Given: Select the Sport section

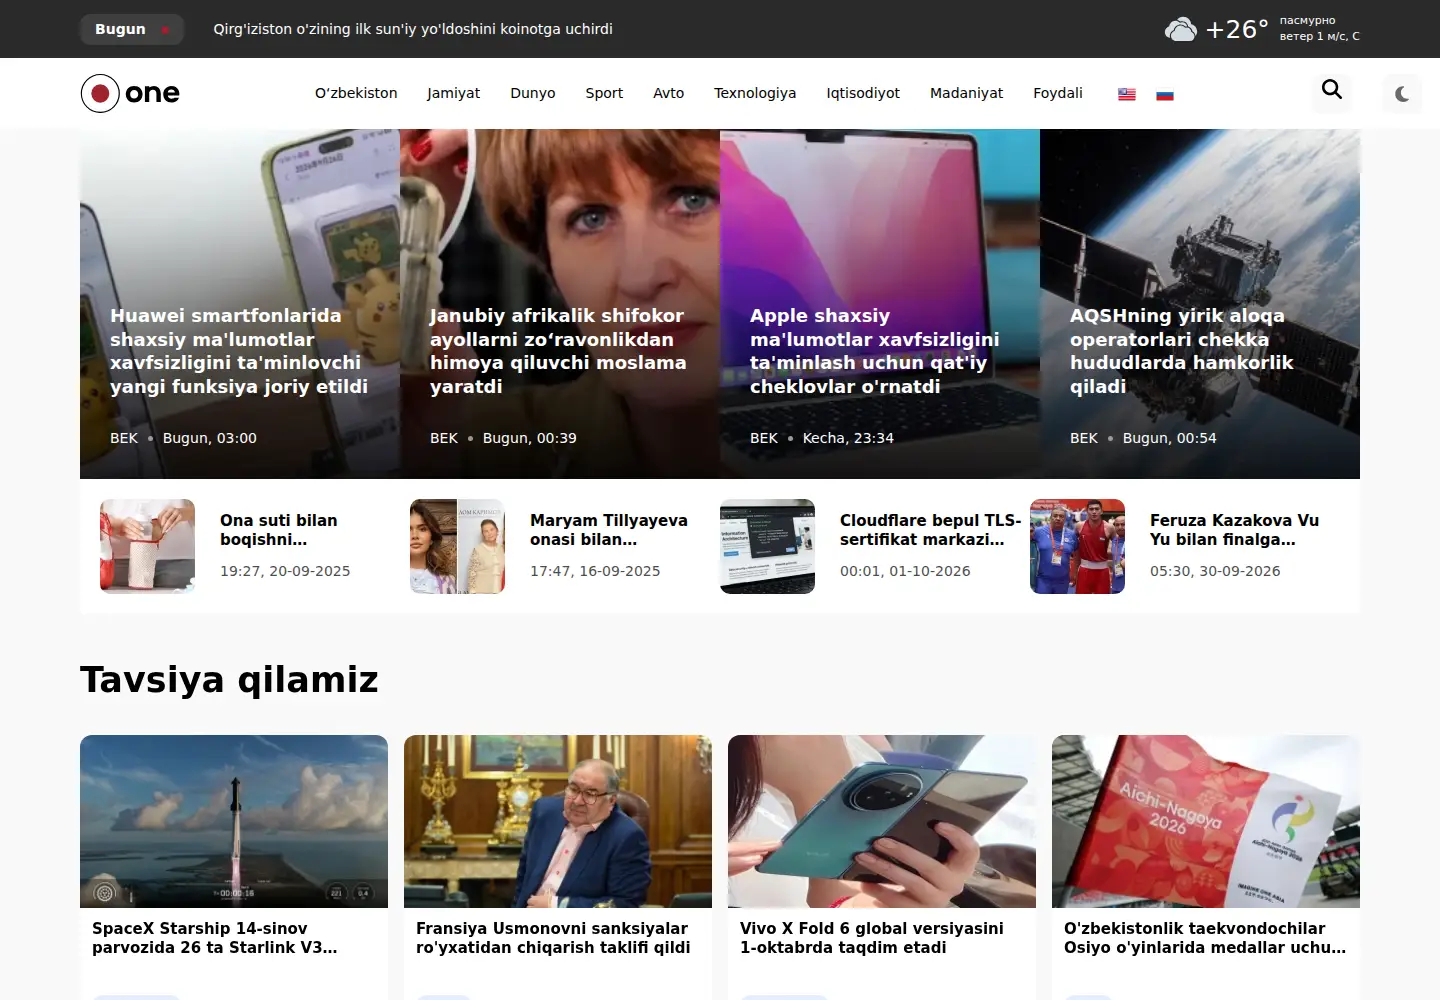Looking at the screenshot, I should 604,93.
